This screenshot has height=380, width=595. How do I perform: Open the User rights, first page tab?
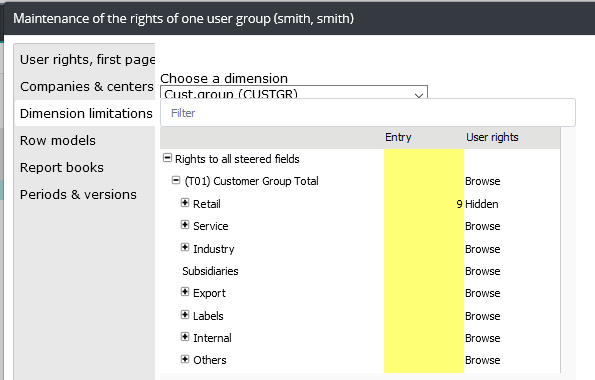pos(87,60)
